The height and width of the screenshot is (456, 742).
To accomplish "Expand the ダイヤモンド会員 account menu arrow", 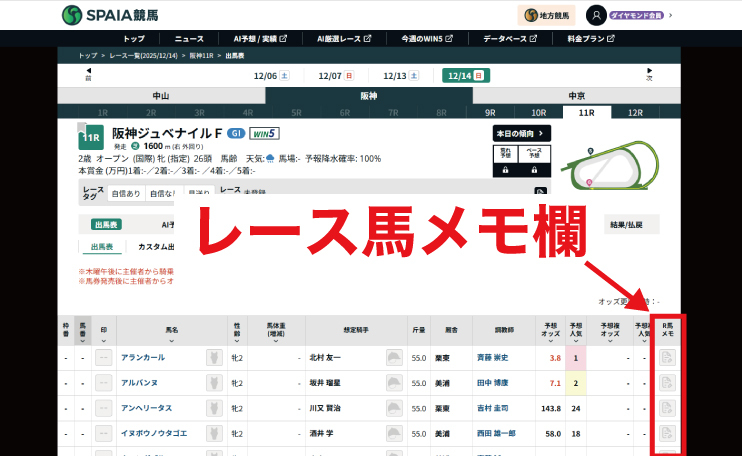I will pyautogui.click(x=671, y=15).
